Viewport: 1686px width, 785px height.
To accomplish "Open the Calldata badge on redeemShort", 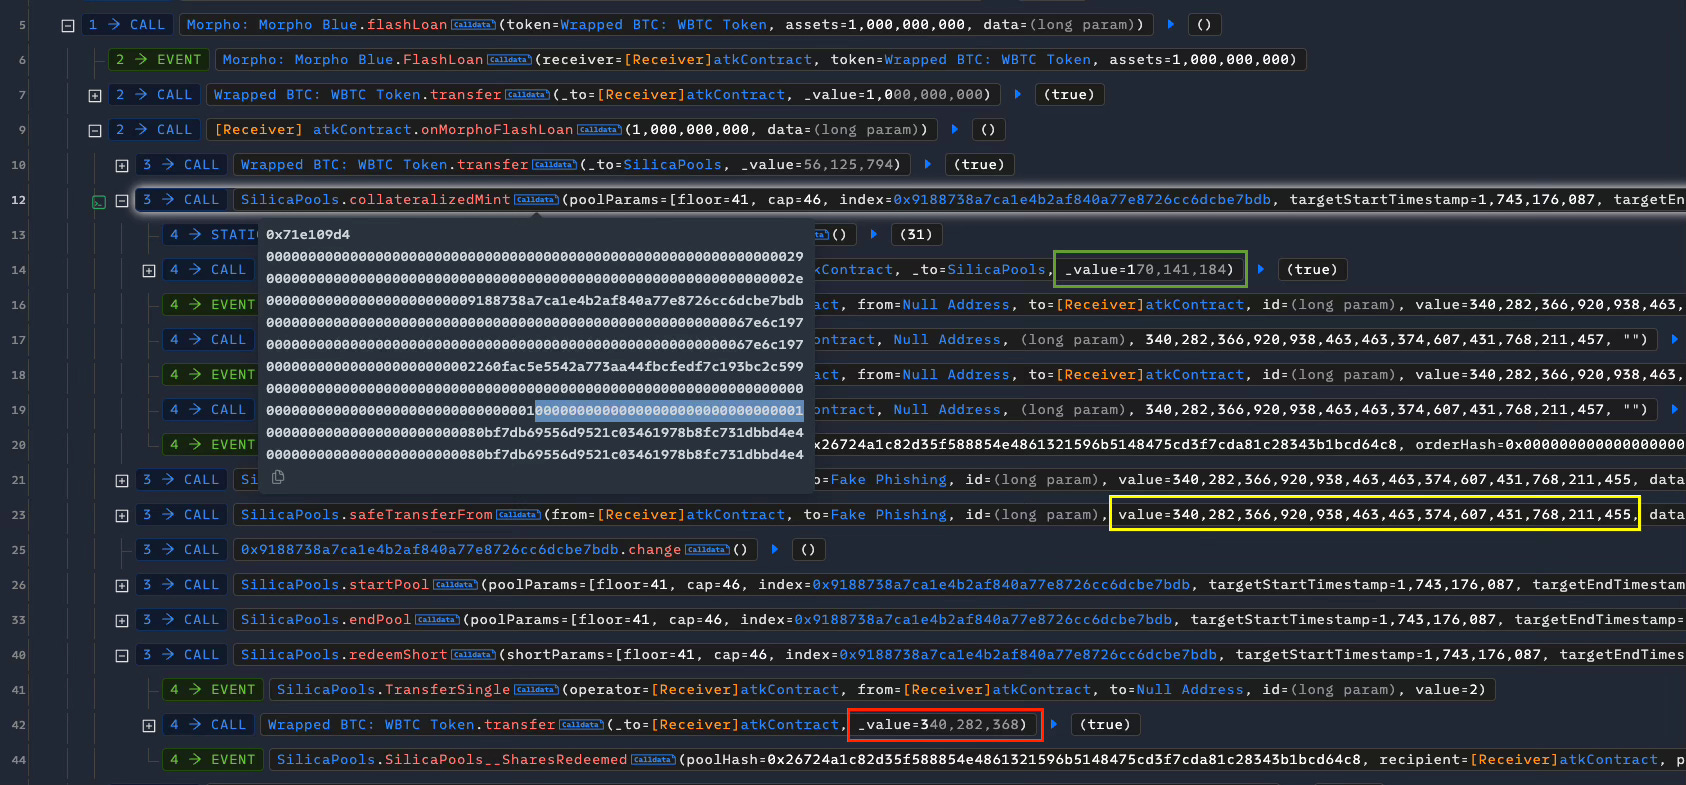I will pos(473,655).
